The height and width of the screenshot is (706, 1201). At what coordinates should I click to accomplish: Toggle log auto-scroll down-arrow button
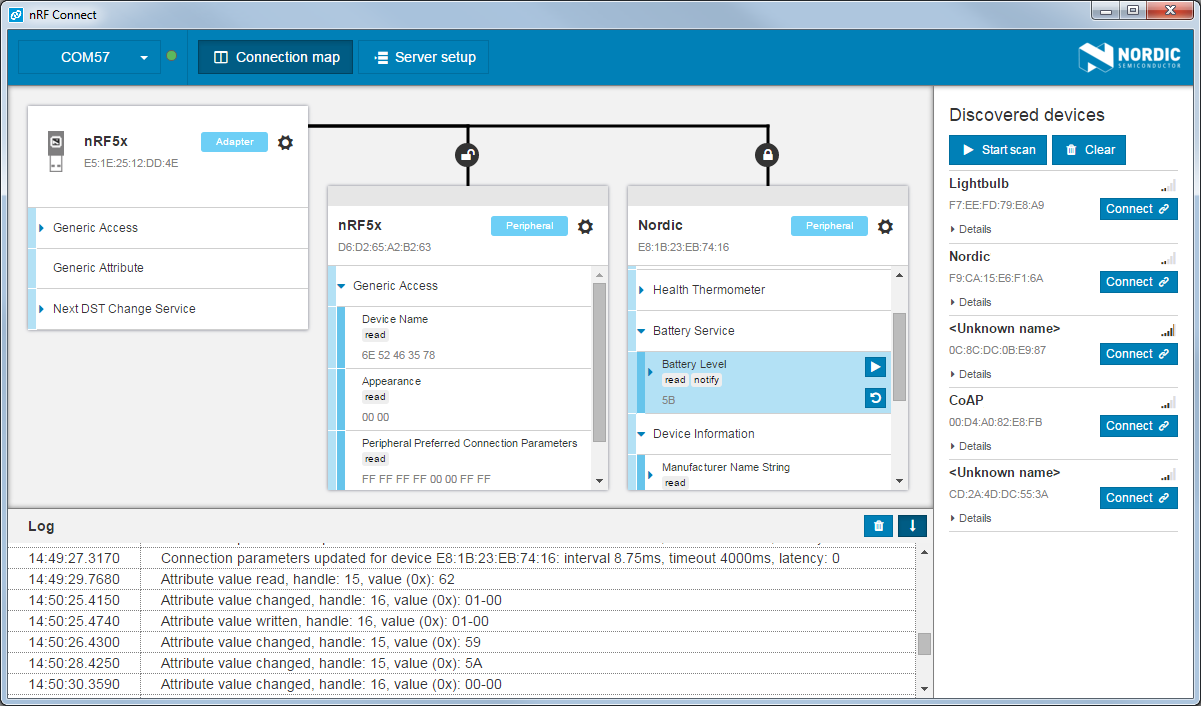[912, 526]
